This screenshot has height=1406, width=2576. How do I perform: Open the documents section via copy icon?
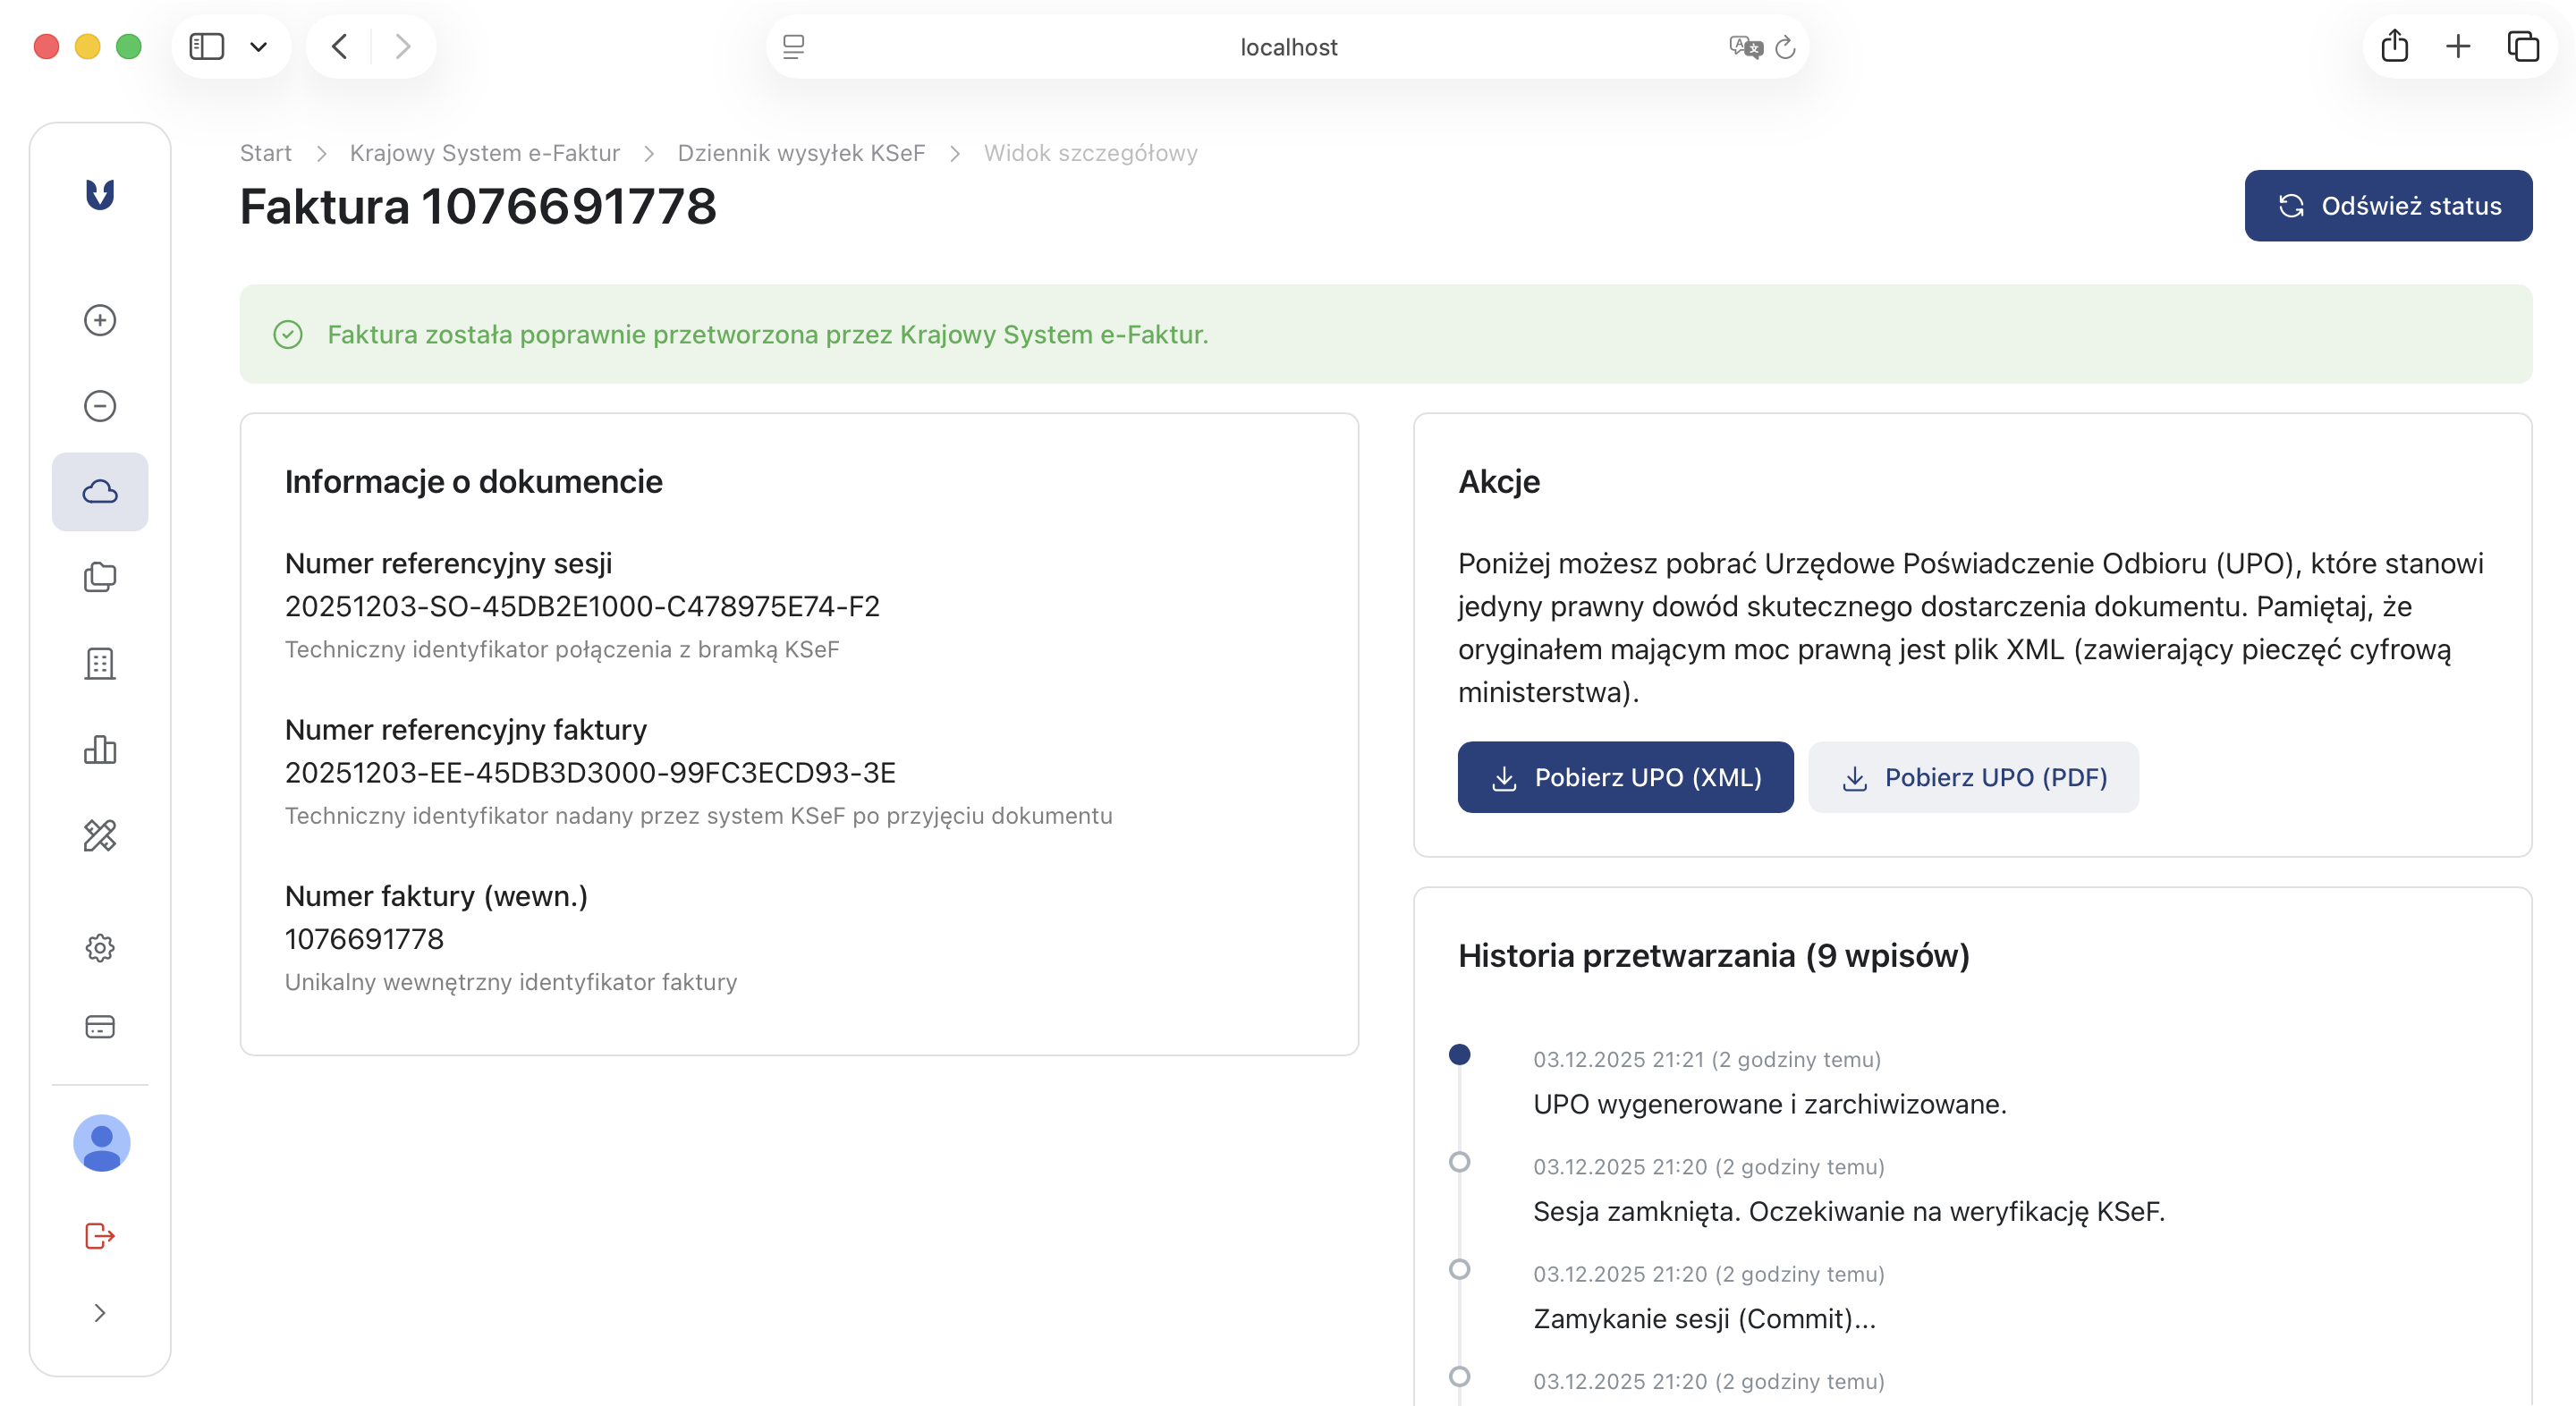point(99,577)
